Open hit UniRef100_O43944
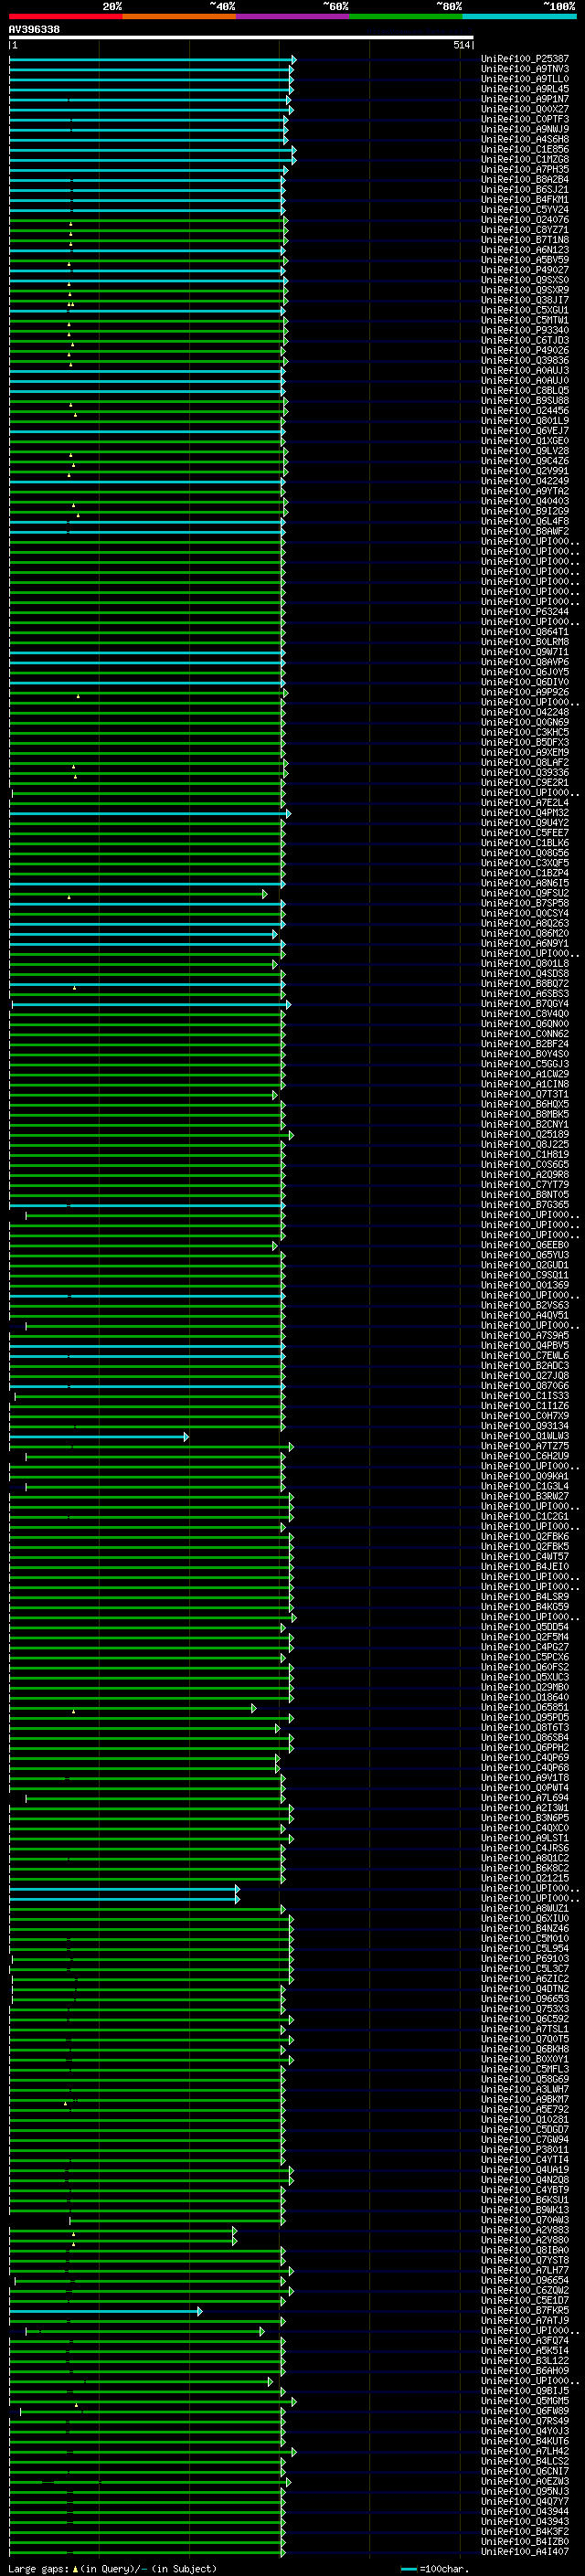The height and width of the screenshot is (2576, 585). click(525, 2511)
